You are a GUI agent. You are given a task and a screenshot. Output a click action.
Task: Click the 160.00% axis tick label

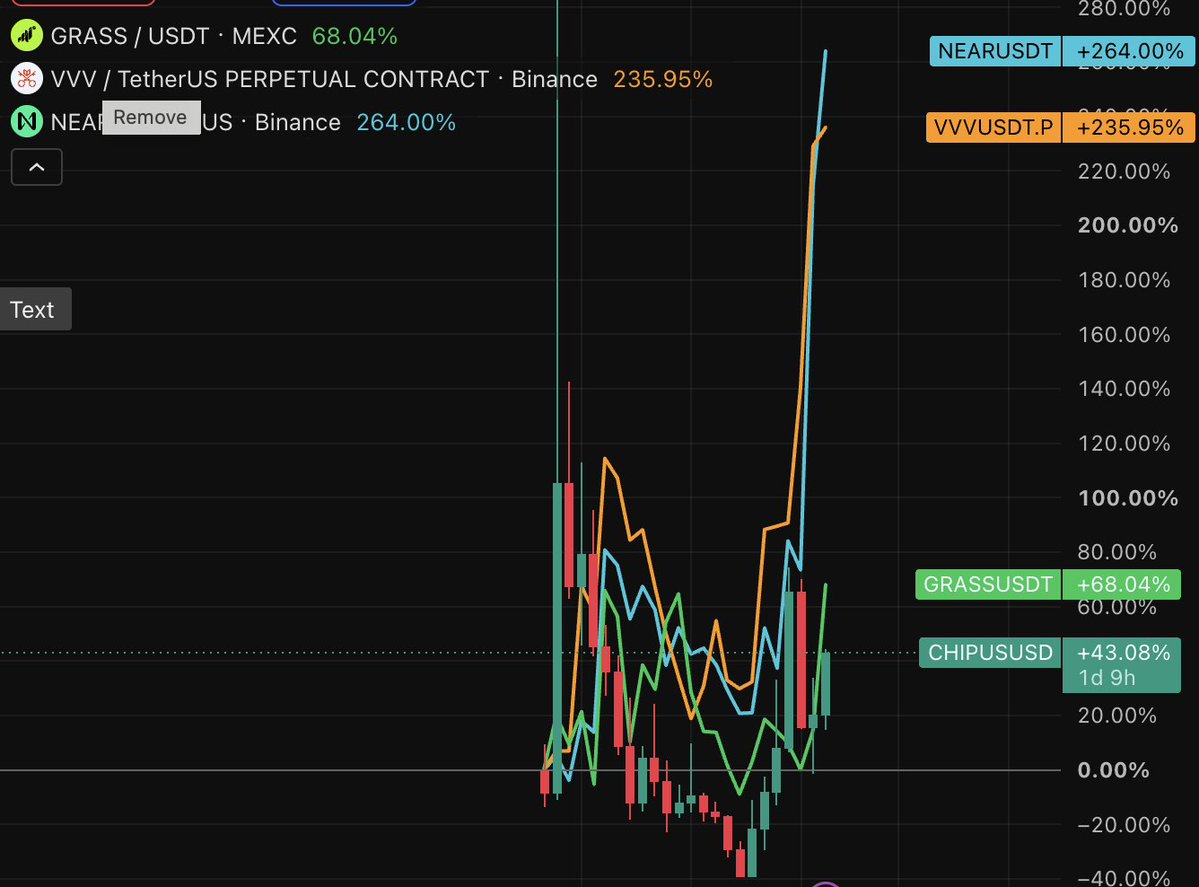point(1123,334)
